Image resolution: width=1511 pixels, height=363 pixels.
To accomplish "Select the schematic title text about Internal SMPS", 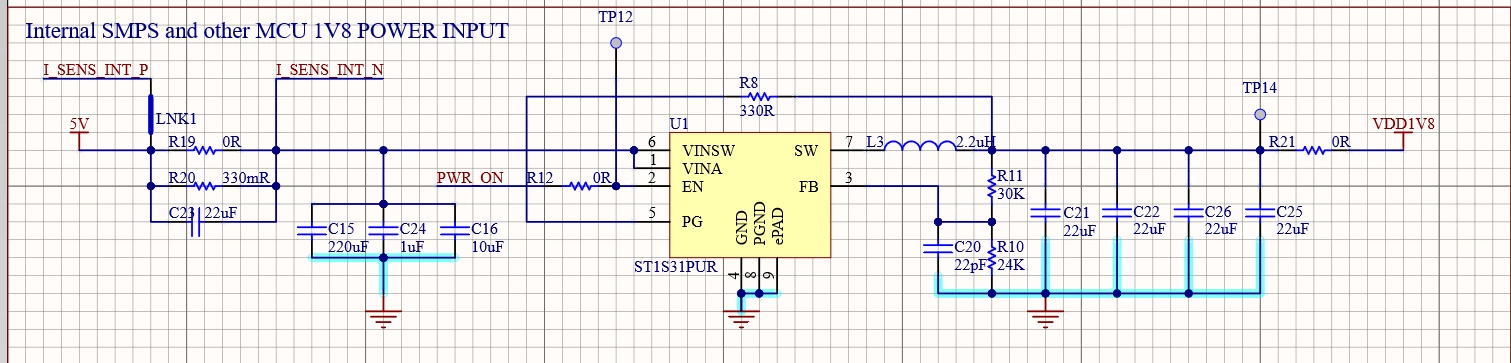I will [268, 31].
